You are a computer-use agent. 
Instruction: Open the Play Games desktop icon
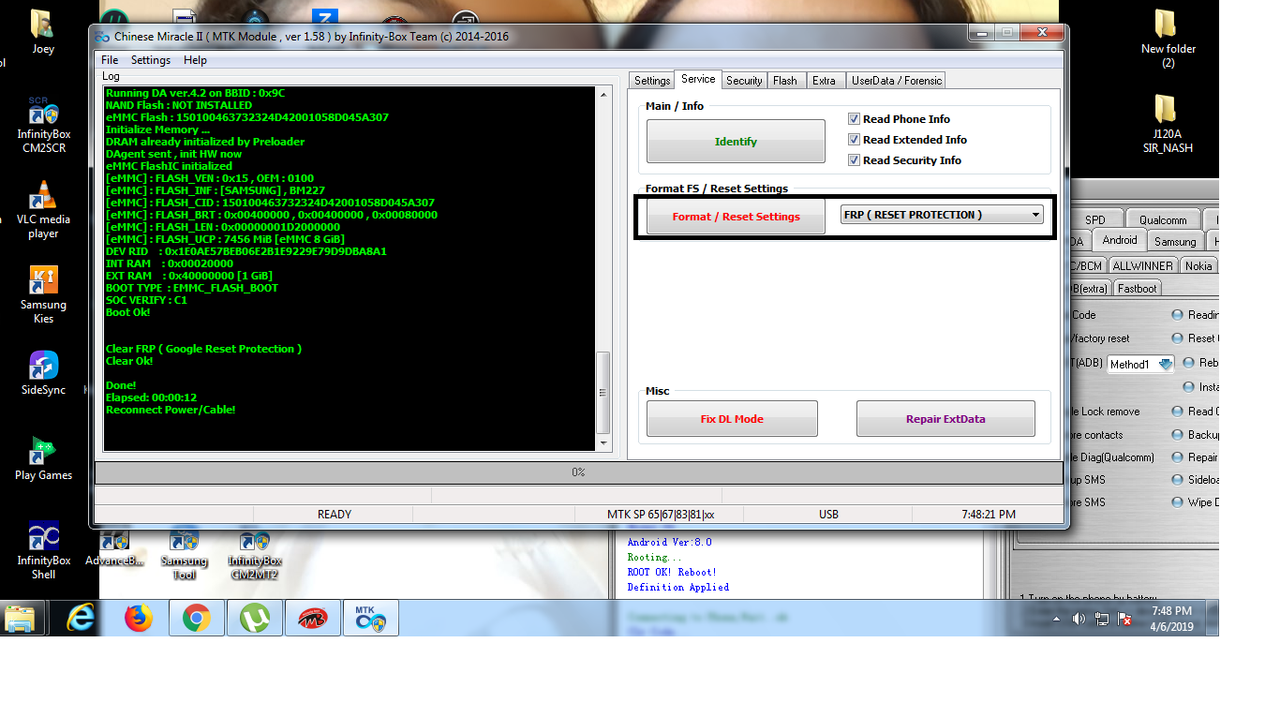tap(43, 457)
